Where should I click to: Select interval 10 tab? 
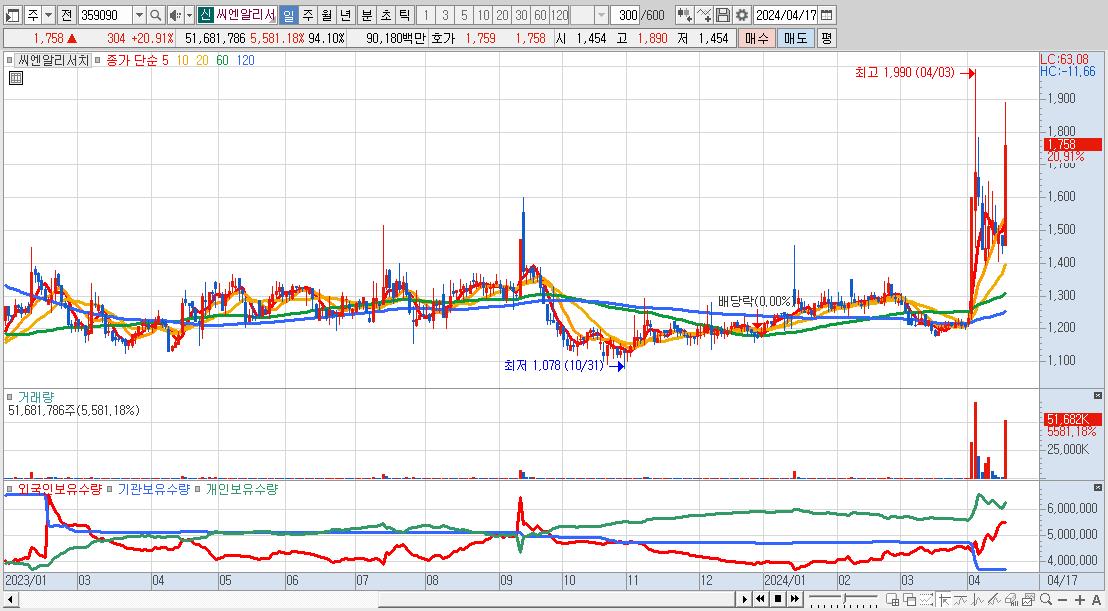click(483, 15)
